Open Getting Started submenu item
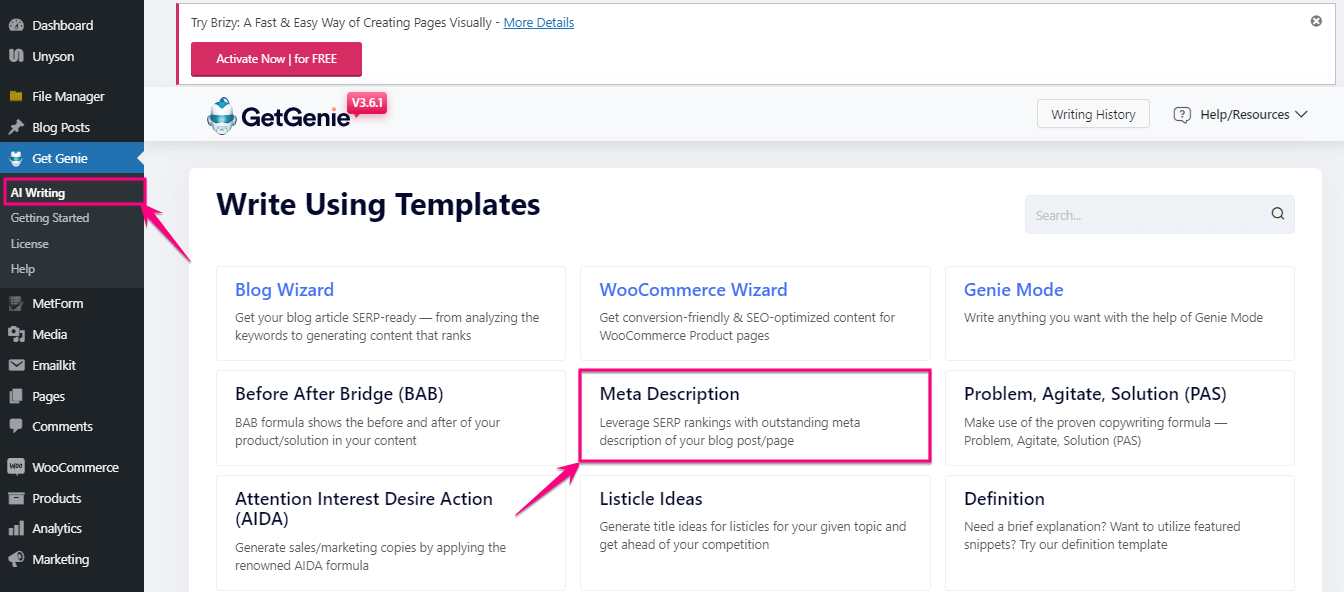This screenshot has width=1344, height=592. [x=50, y=218]
